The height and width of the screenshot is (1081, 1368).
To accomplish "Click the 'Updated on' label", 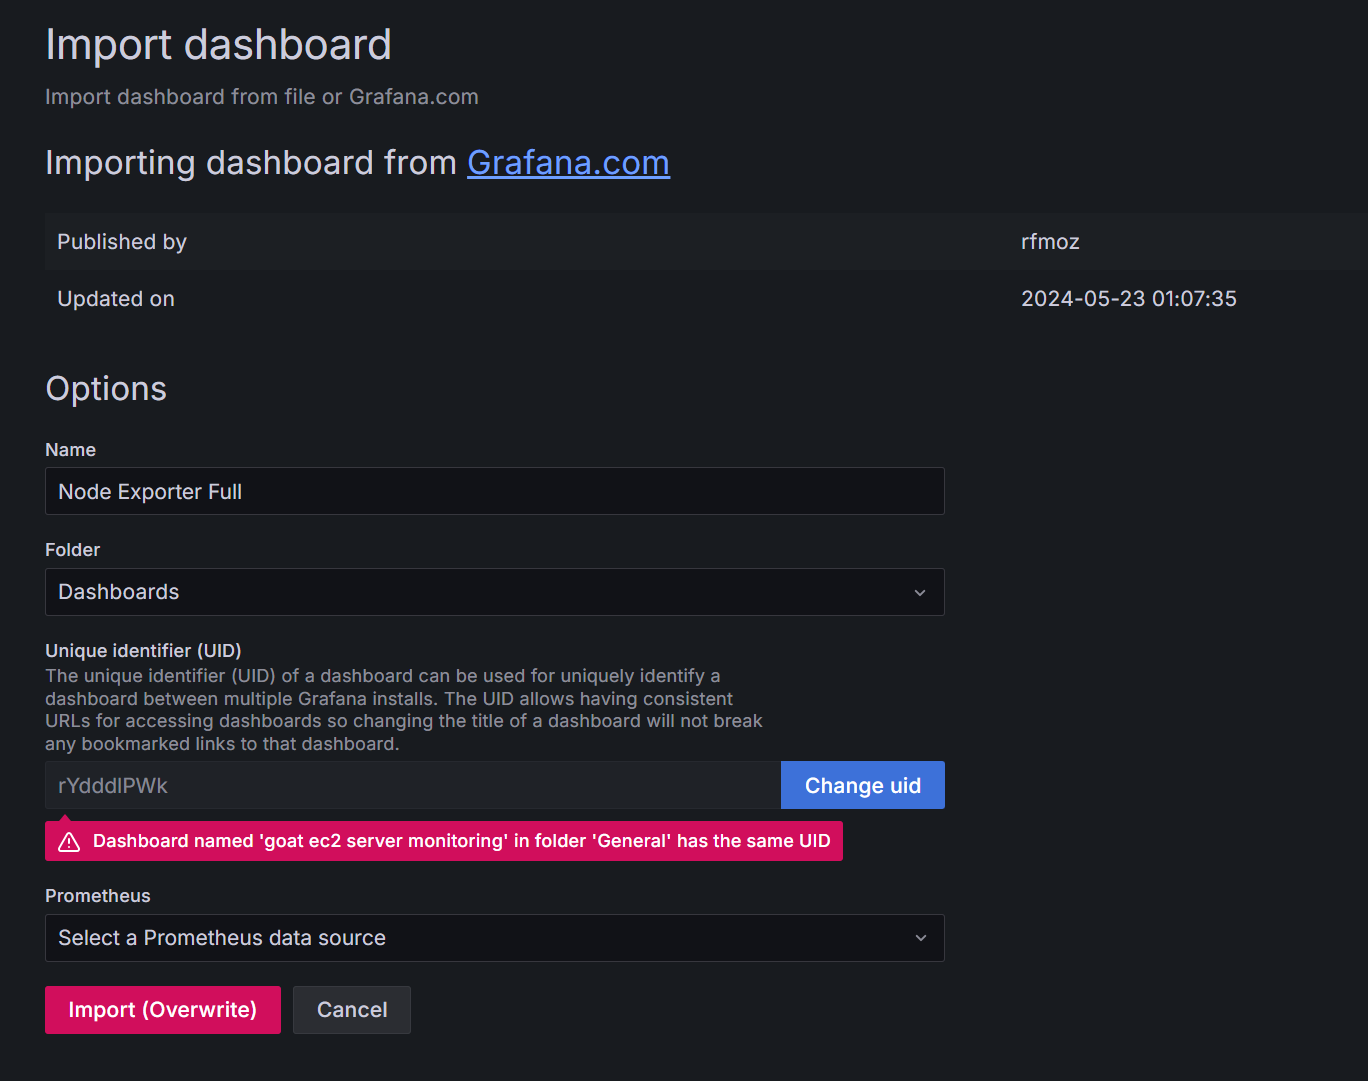I will pos(116,299).
